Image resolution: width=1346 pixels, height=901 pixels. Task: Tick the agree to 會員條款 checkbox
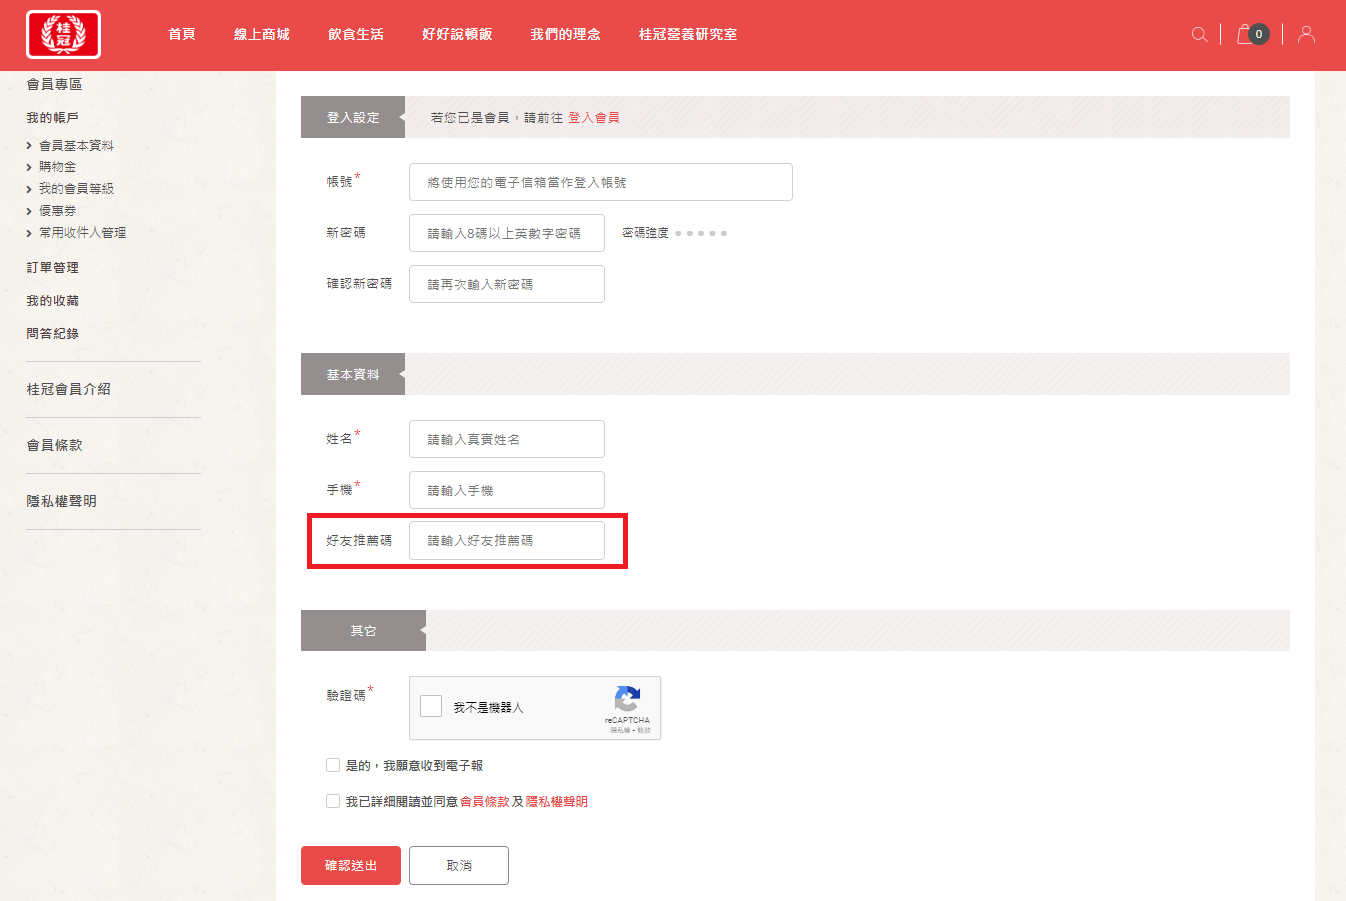coord(333,801)
